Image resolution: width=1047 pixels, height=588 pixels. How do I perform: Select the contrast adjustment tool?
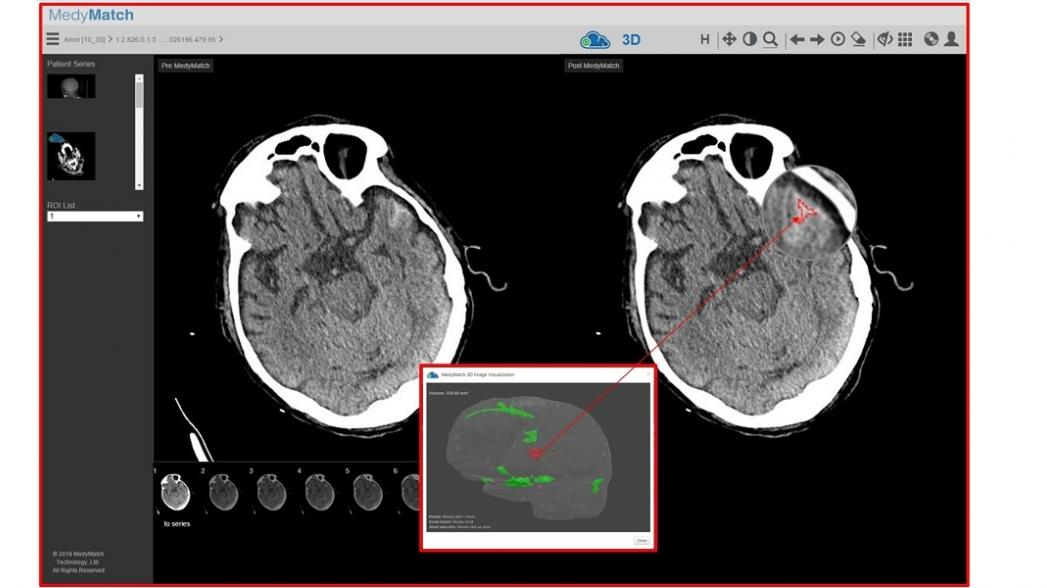click(x=749, y=39)
